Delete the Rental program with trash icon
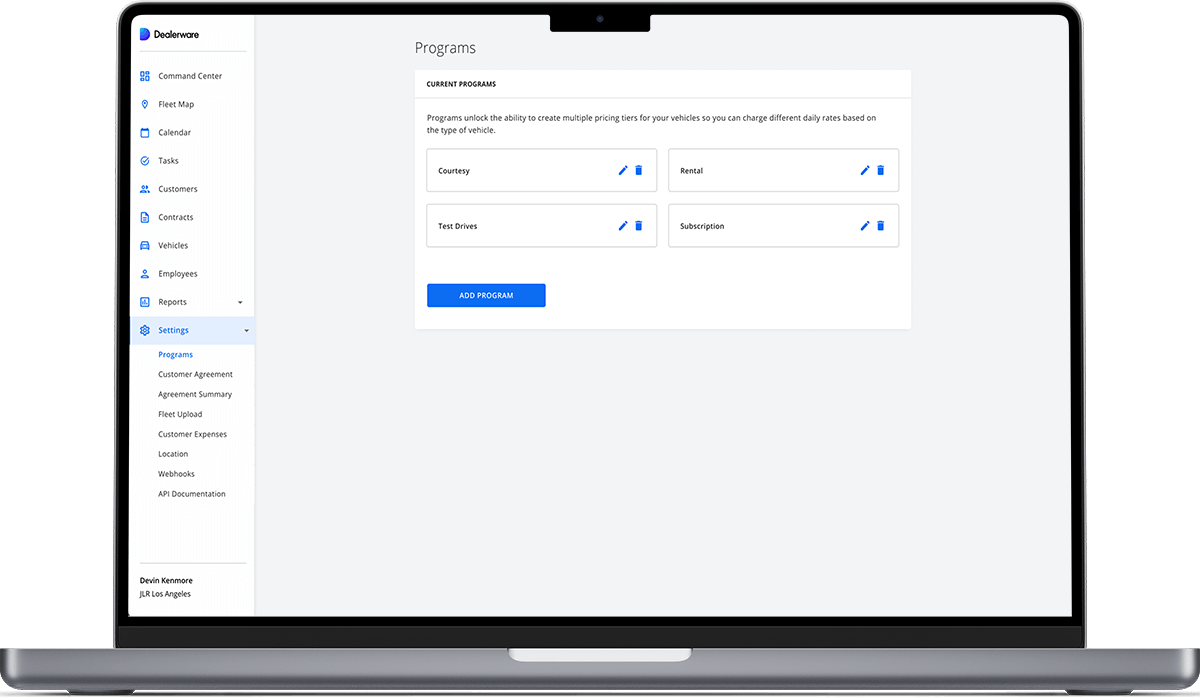 [881, 170]
